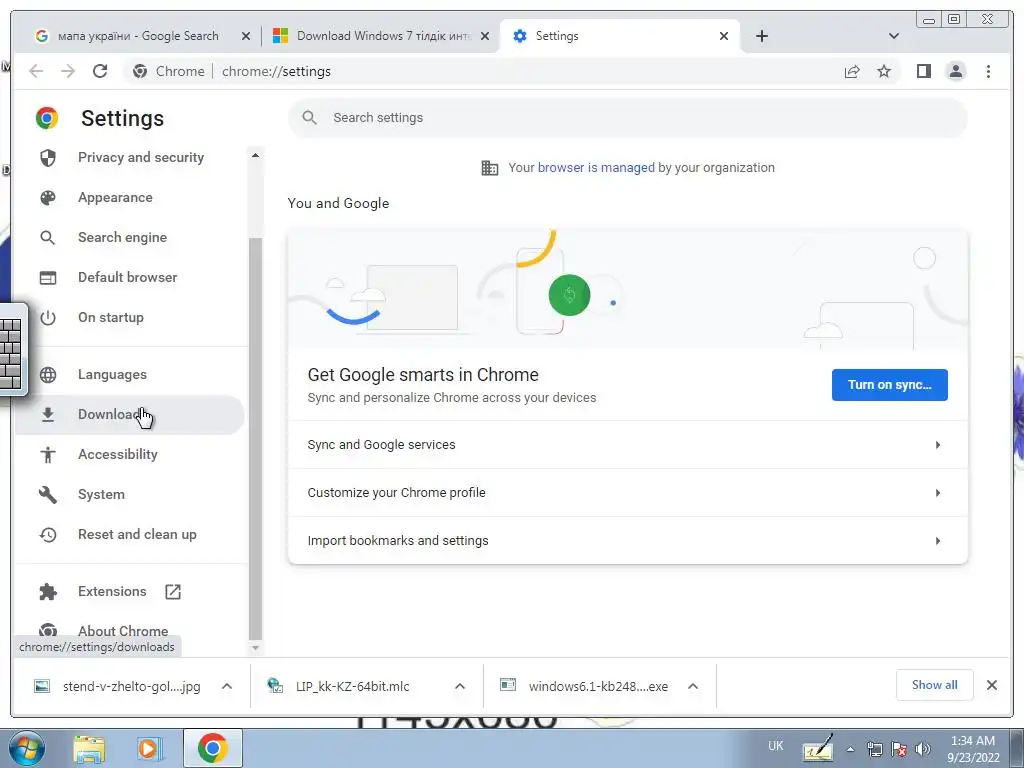This screenshot has height=768, width=1024.
Task: Go to Search engine settings
Action: pos(122,237)
